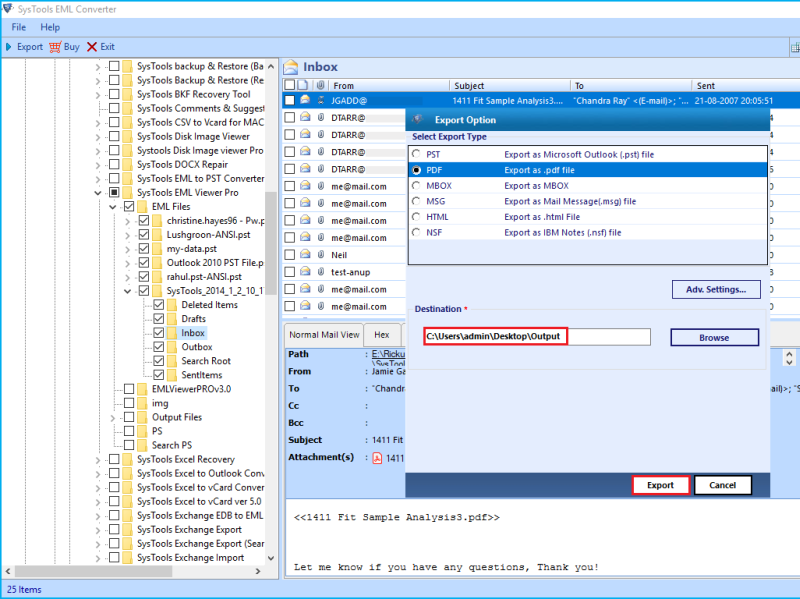
Task: Click the Browse button
Action: (x=714, y=338)
